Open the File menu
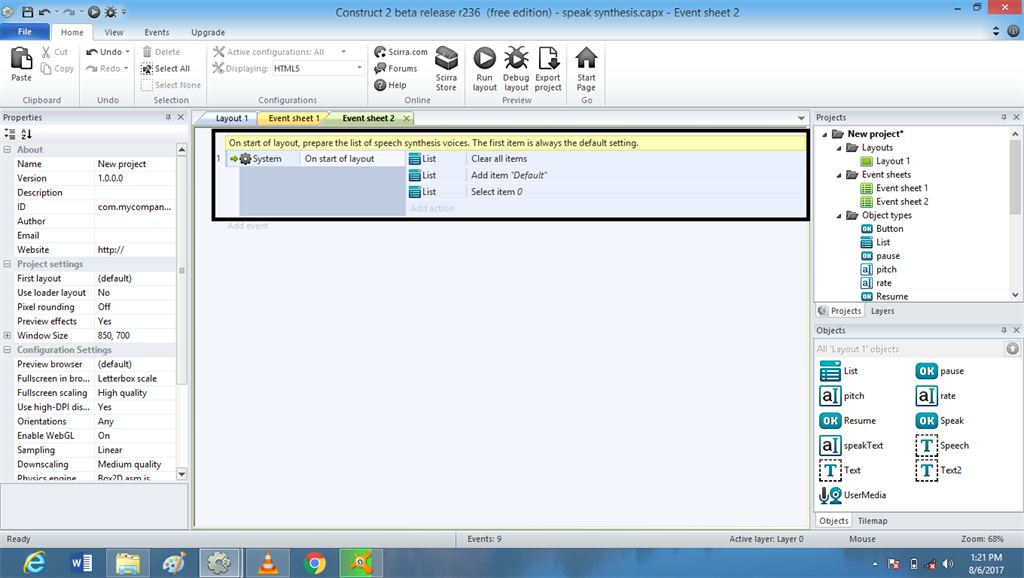The height and width of the screenshot is (578, 1024). (x=25, y=32)
